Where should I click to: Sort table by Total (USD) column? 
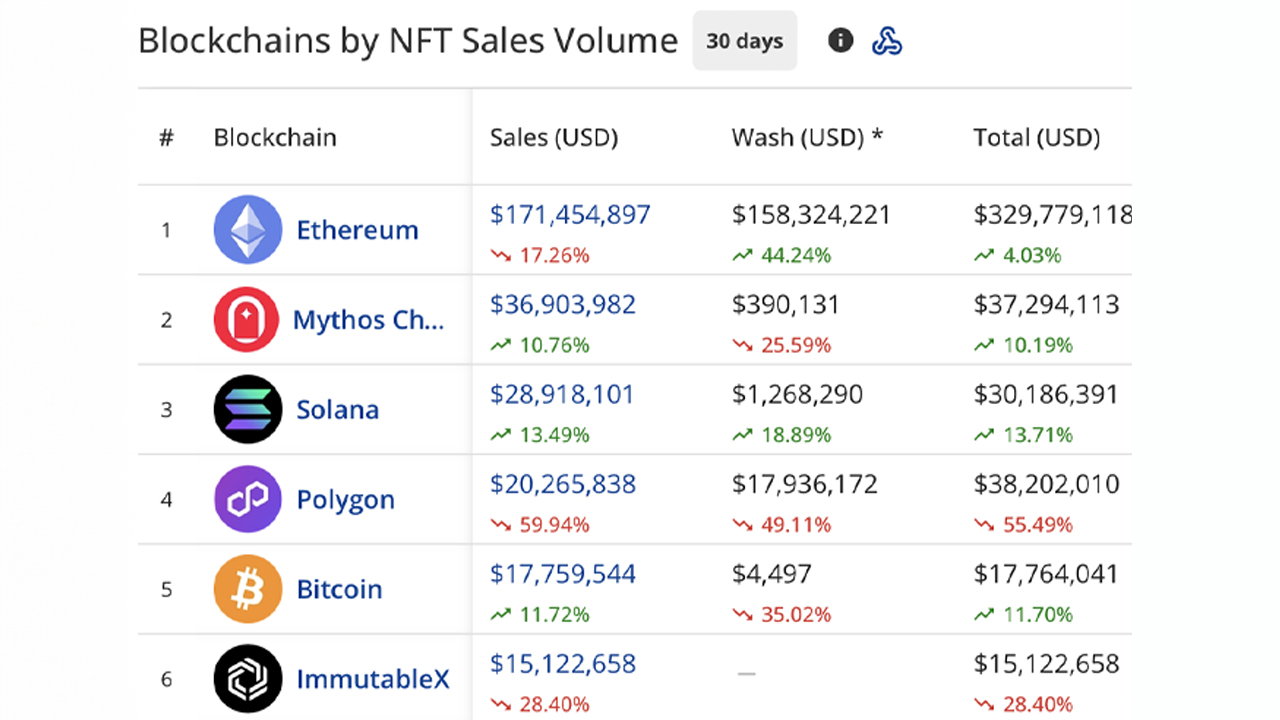click(1036, 137)
